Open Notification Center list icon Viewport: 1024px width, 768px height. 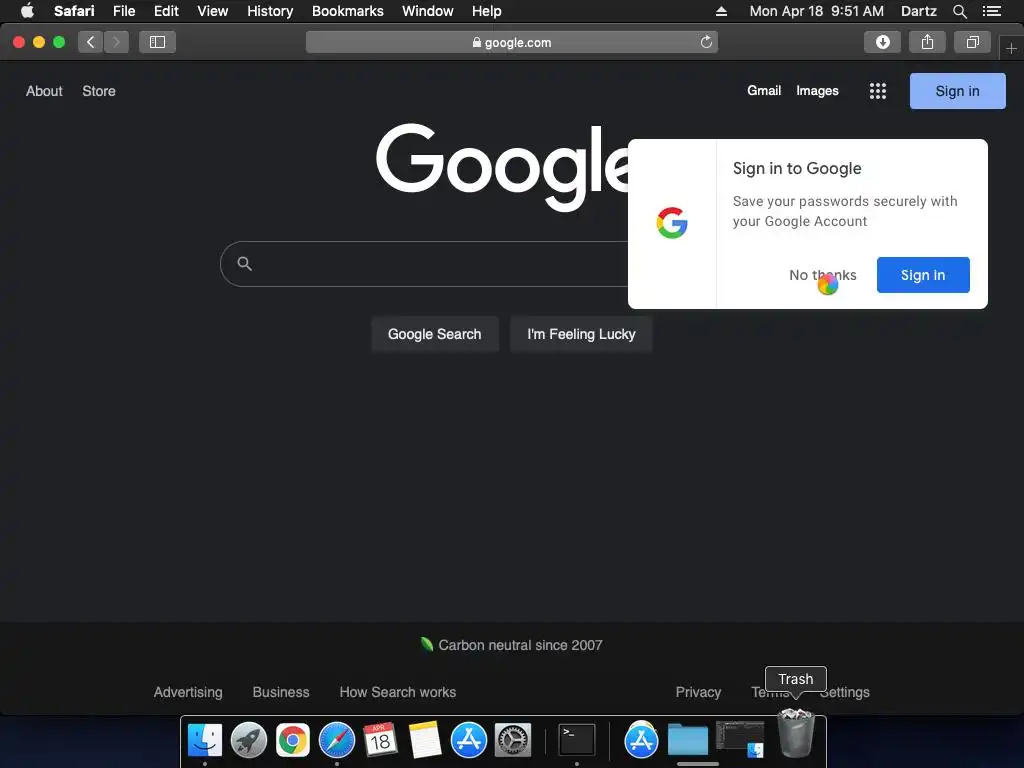[992, 11]
